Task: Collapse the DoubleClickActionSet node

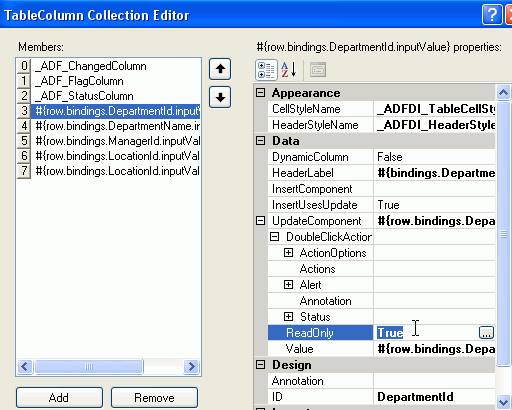Action: pyautogui.click(x=274, y=236)
